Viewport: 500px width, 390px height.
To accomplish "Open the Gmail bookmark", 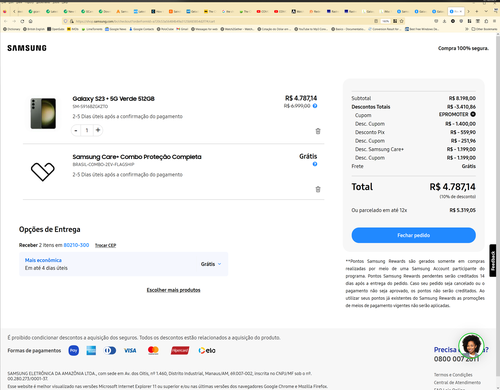I will (182, 29).
